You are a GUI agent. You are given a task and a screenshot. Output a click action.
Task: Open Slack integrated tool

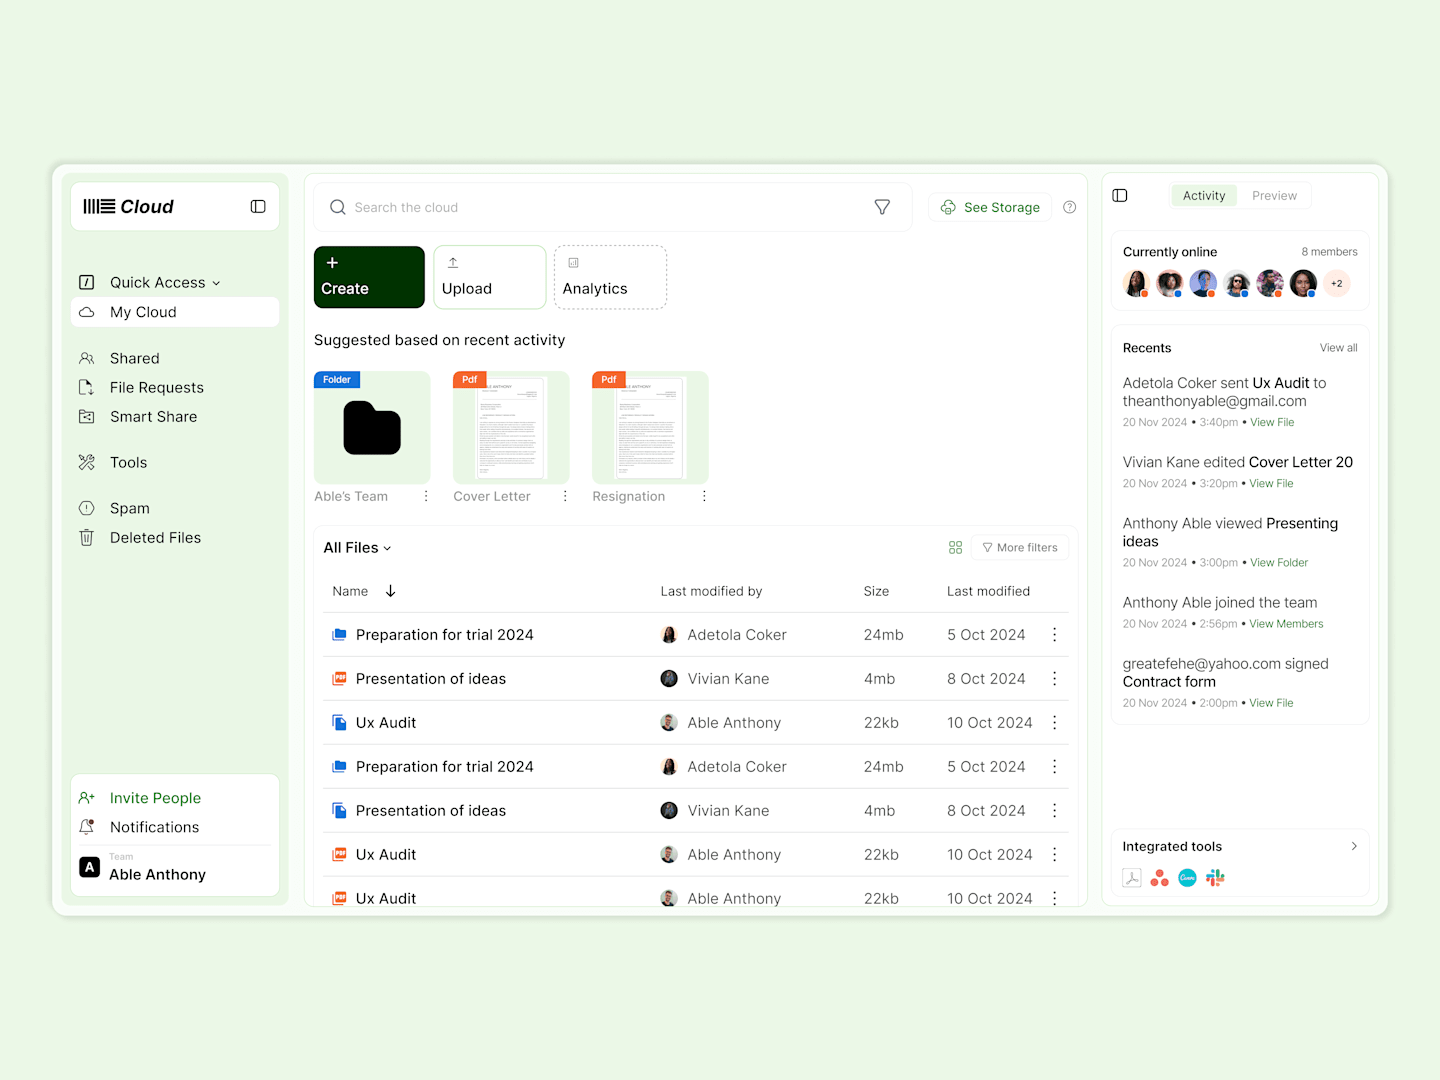click(1215, 878)
